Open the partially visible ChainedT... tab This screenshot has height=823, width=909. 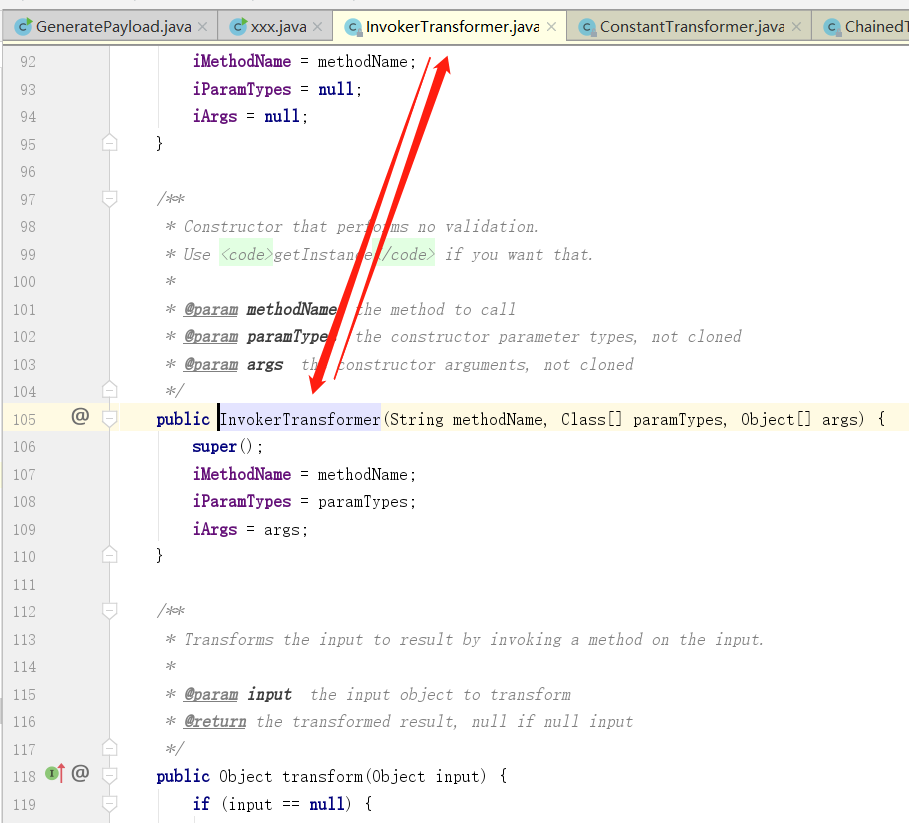click(861, 27)
